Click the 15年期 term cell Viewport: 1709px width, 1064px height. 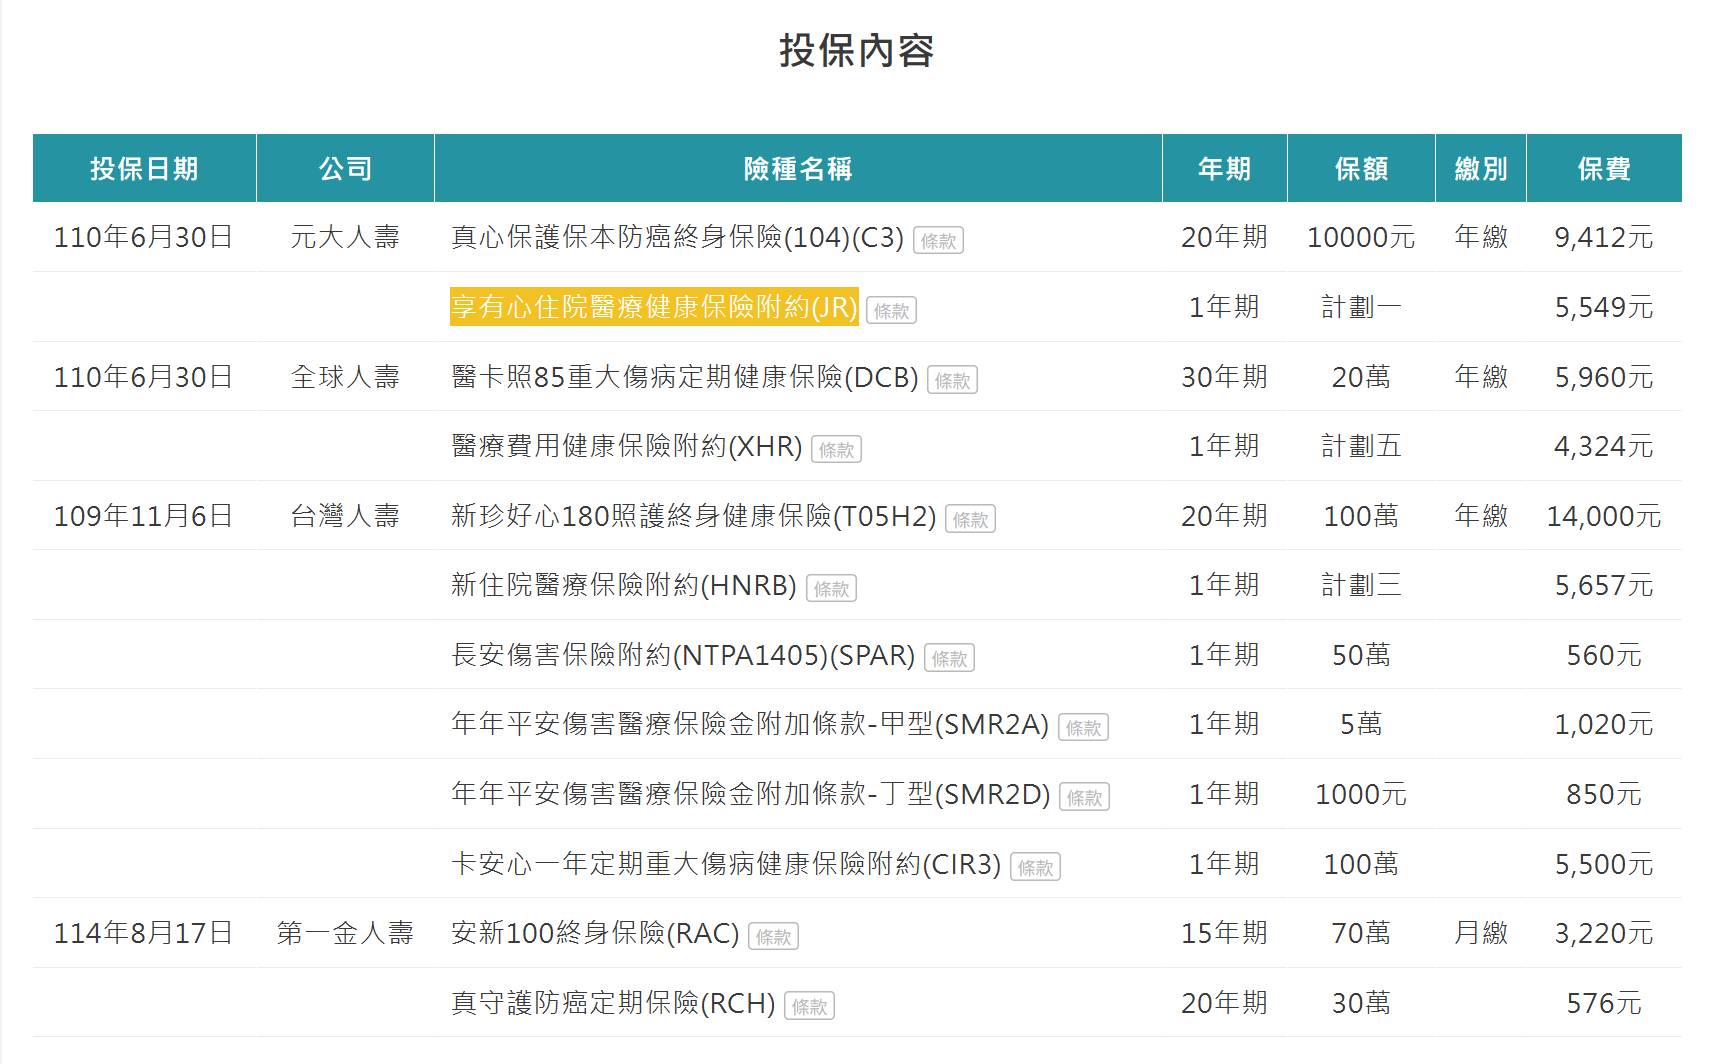[1224, 933]
